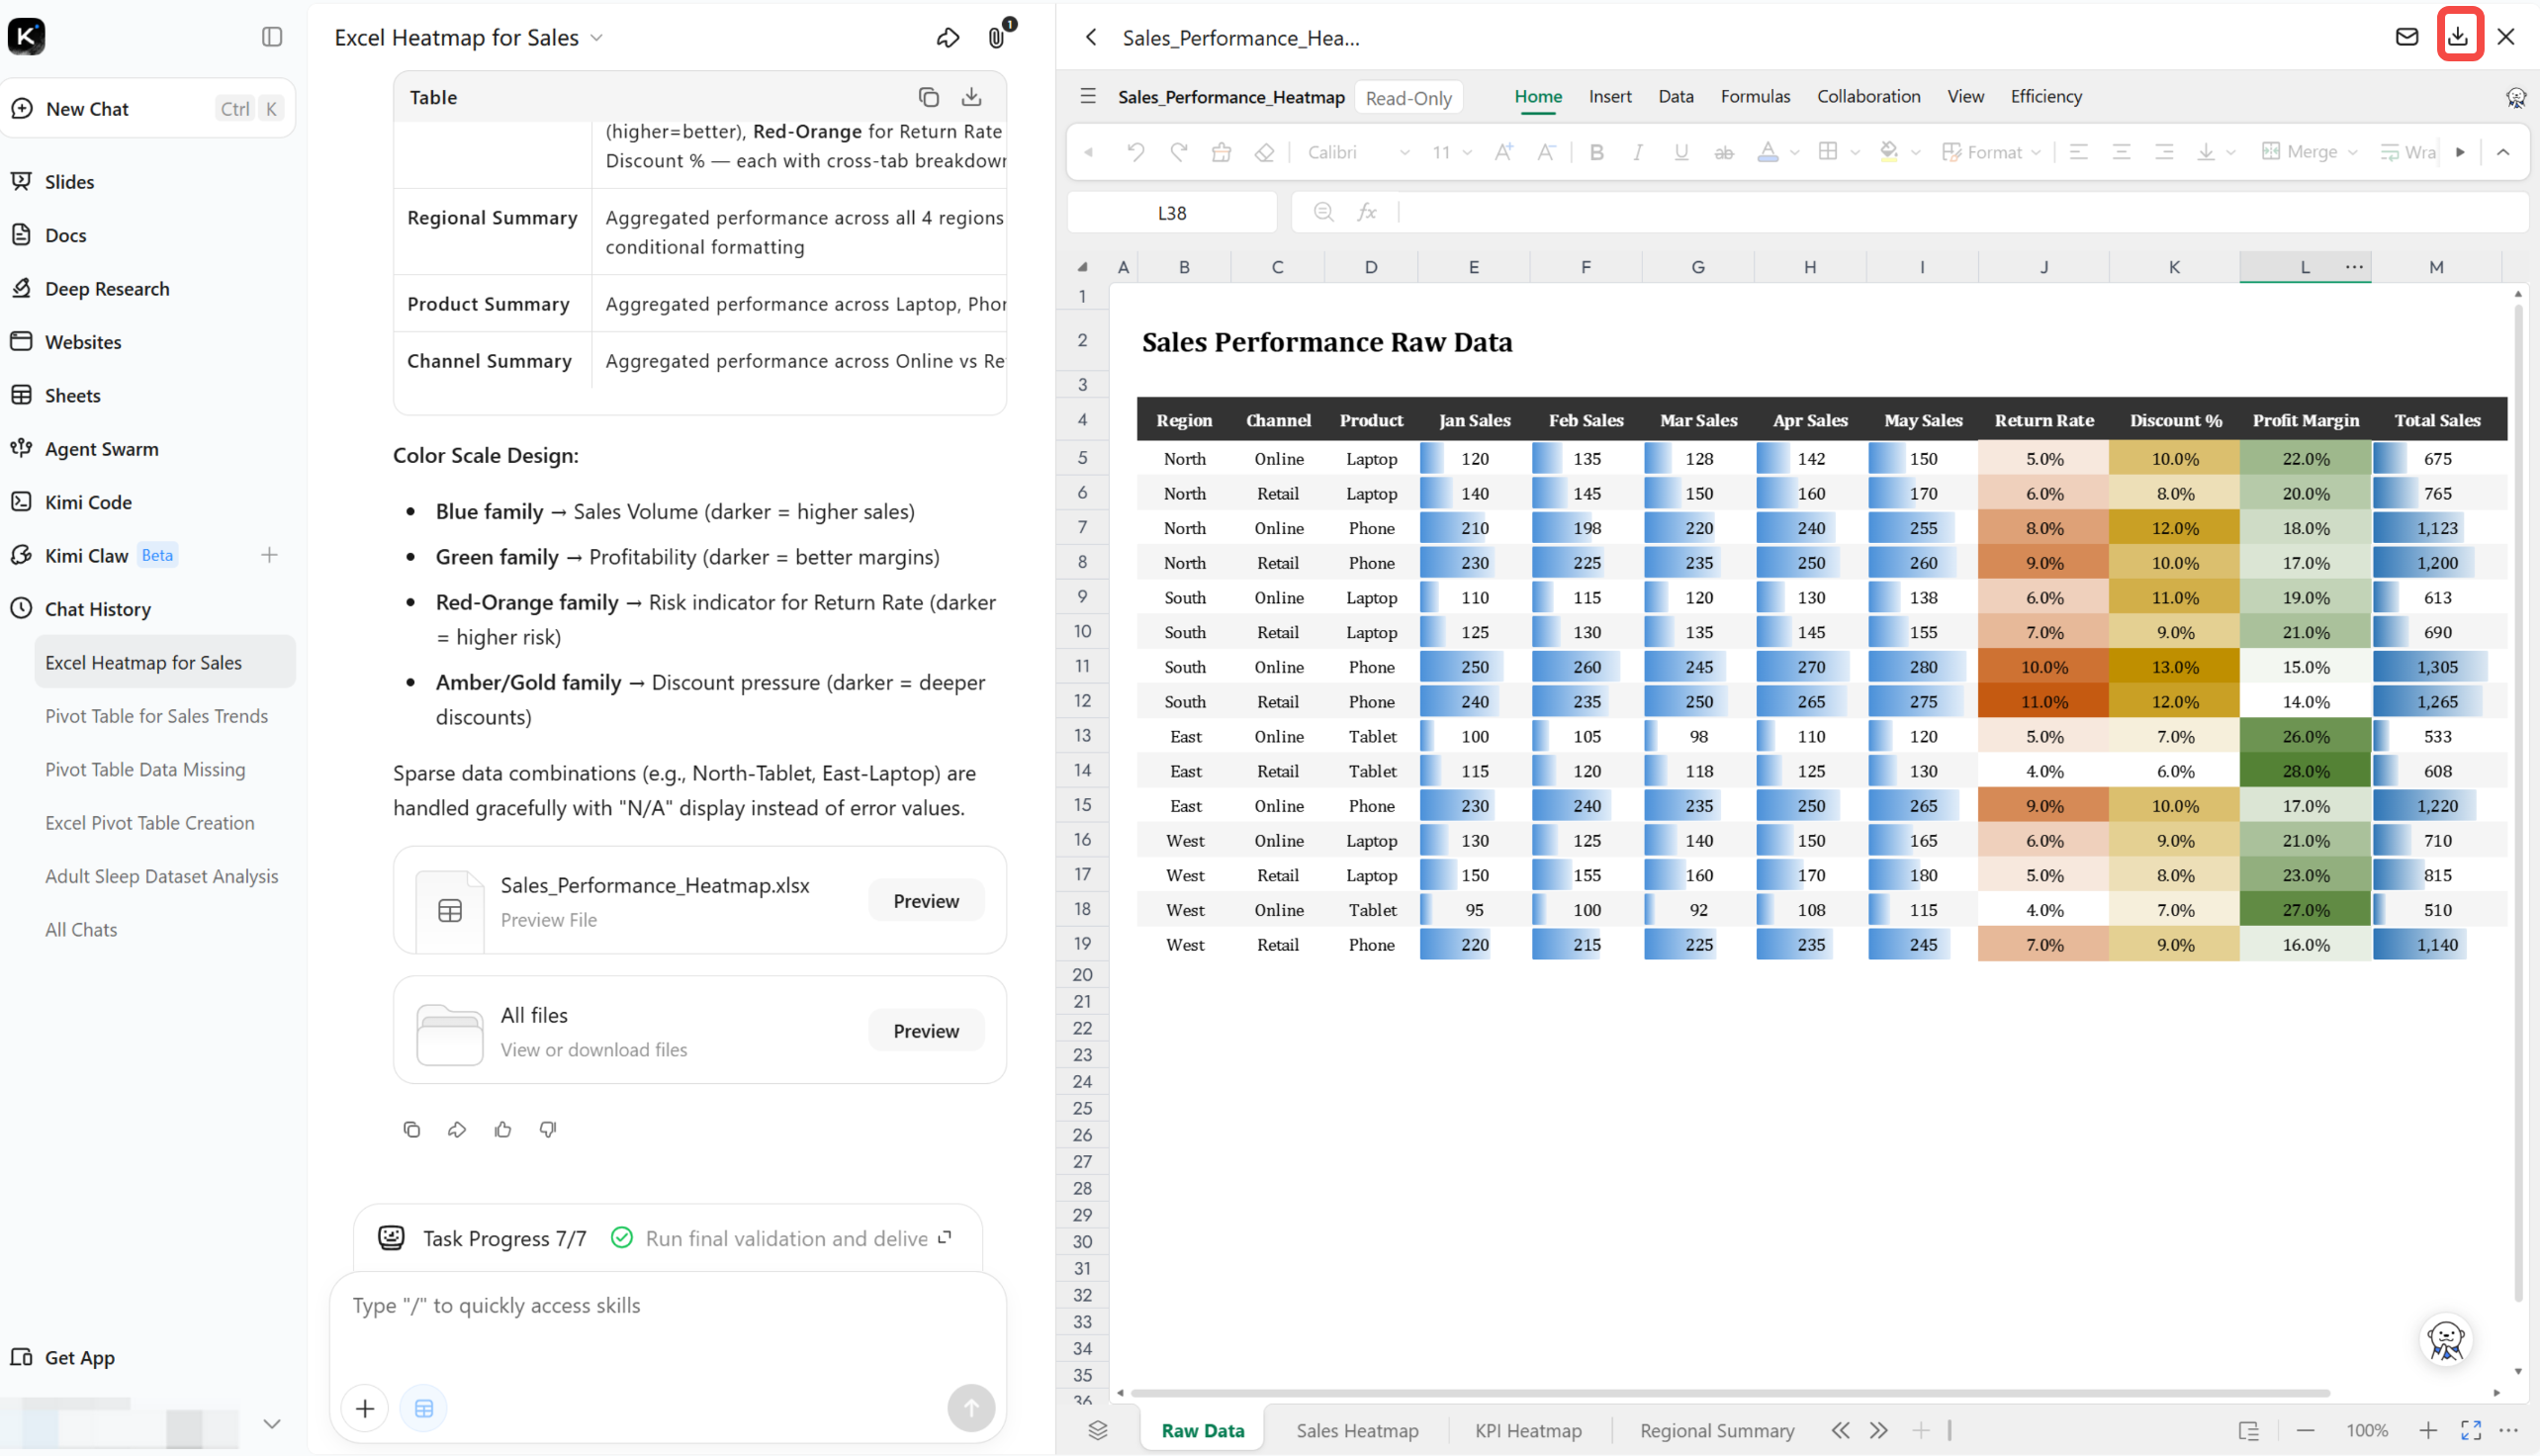Switch to the Sales Heatmap sheet
2540x1456 pixels.
(x=1357, y=1430)
